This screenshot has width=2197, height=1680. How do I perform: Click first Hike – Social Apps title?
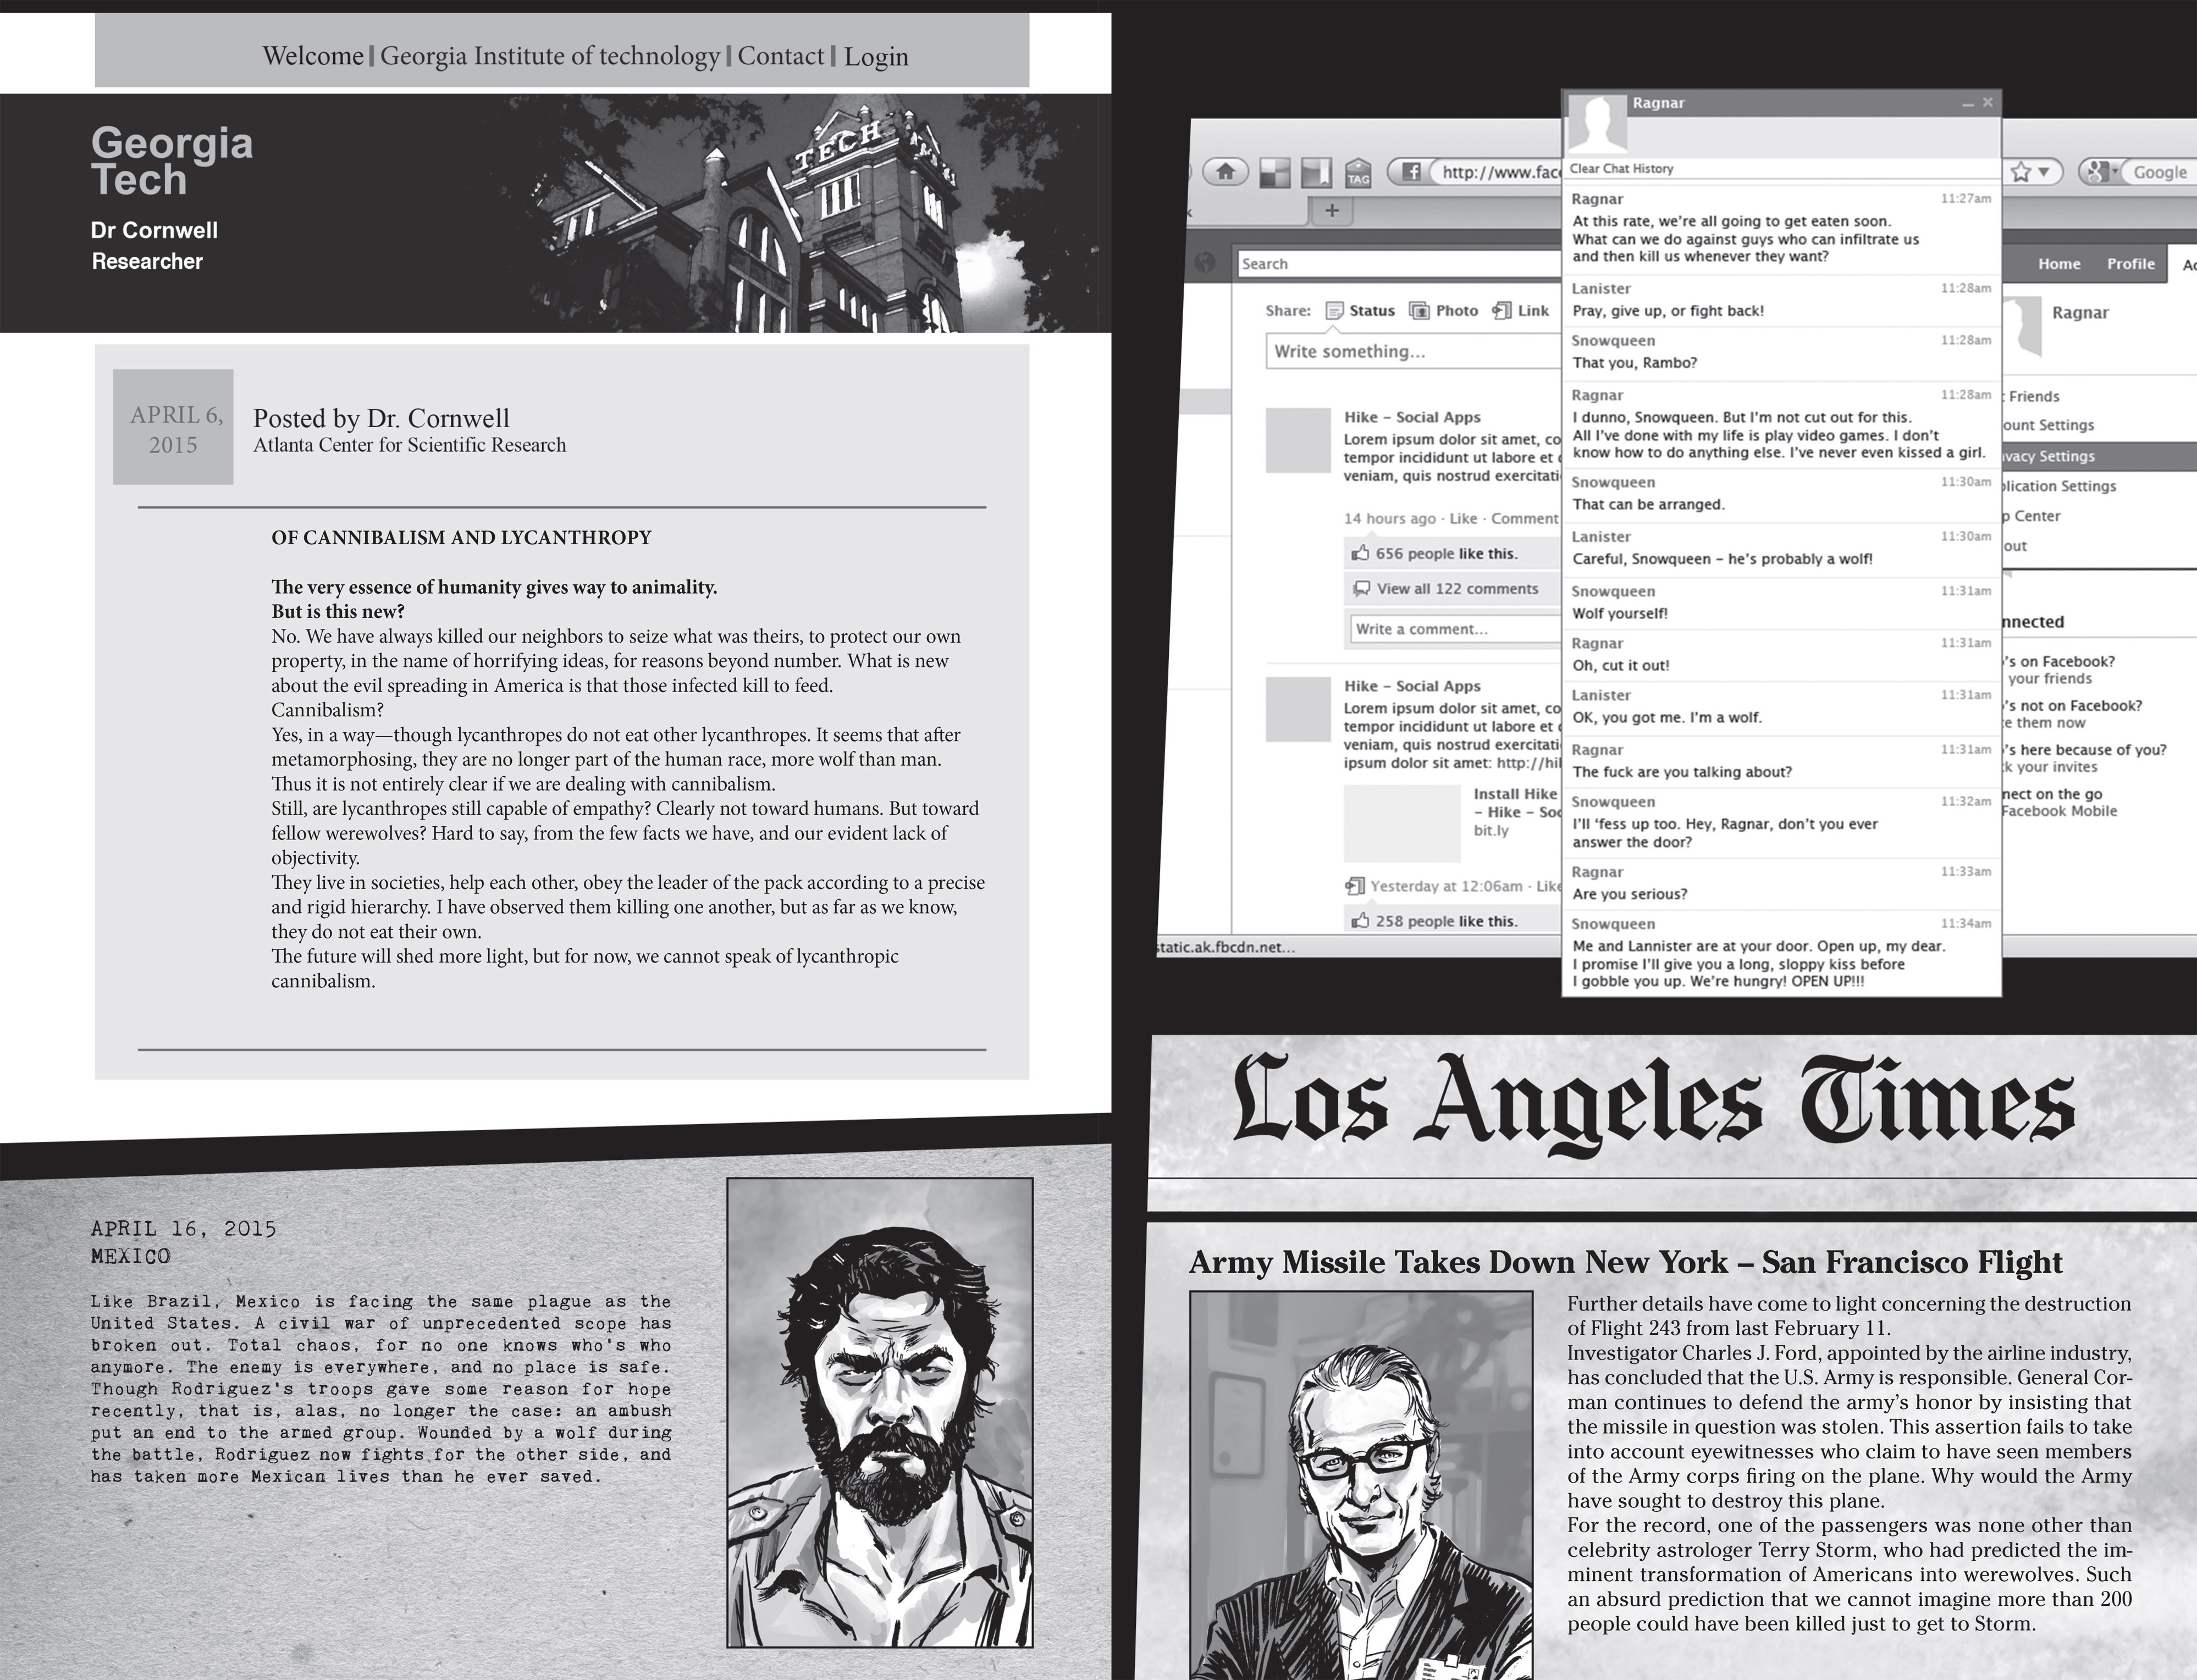coord(1412,417)
